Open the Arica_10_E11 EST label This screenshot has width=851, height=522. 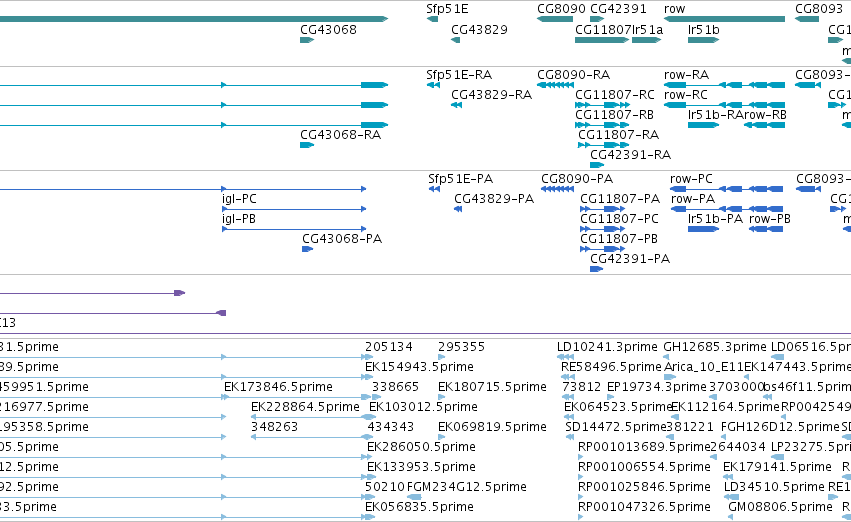(703, 367)
